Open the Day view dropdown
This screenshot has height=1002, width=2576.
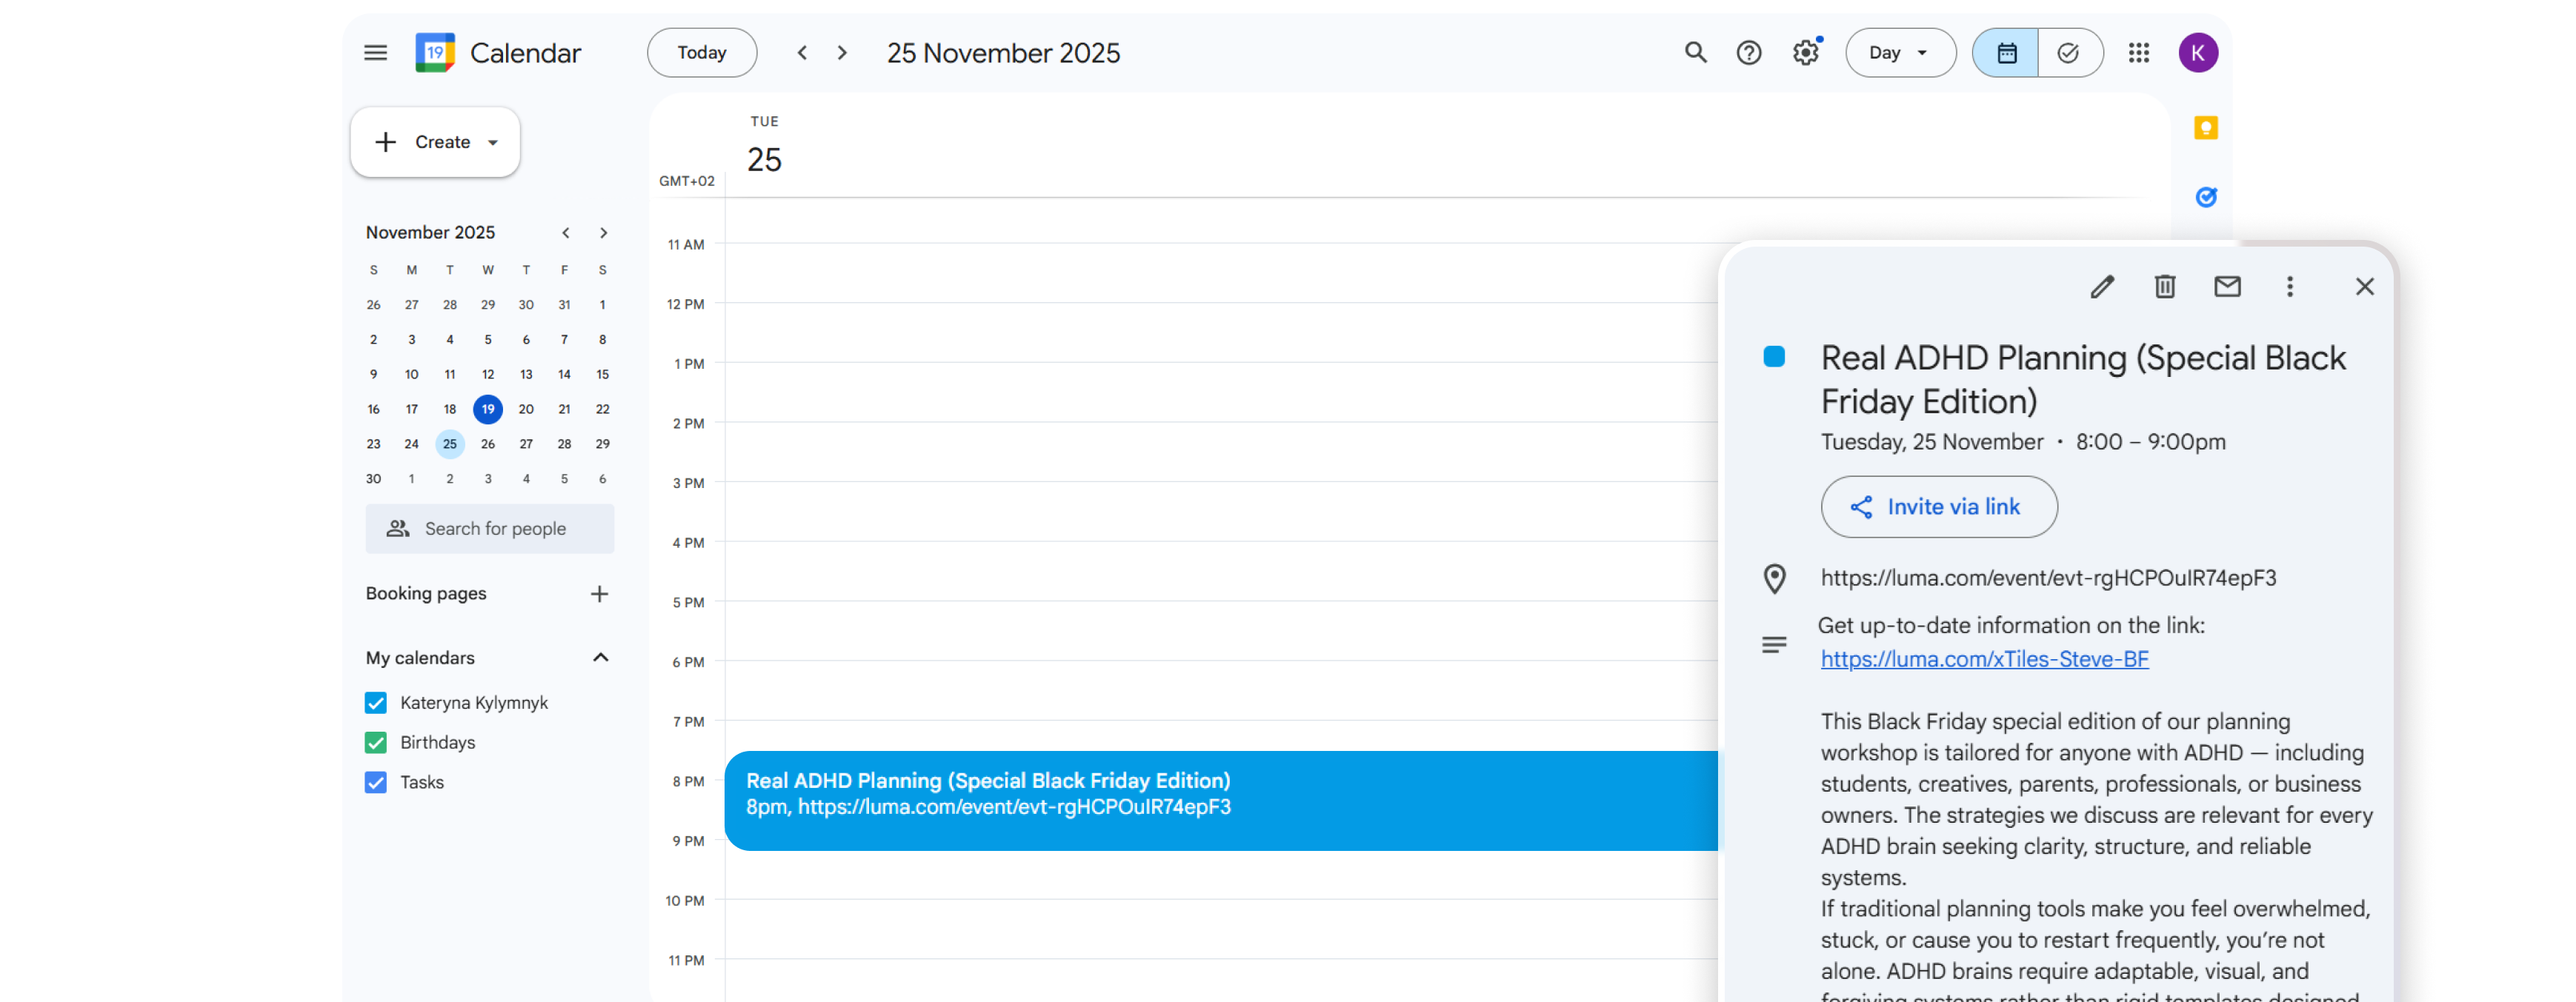(1899, 53)
